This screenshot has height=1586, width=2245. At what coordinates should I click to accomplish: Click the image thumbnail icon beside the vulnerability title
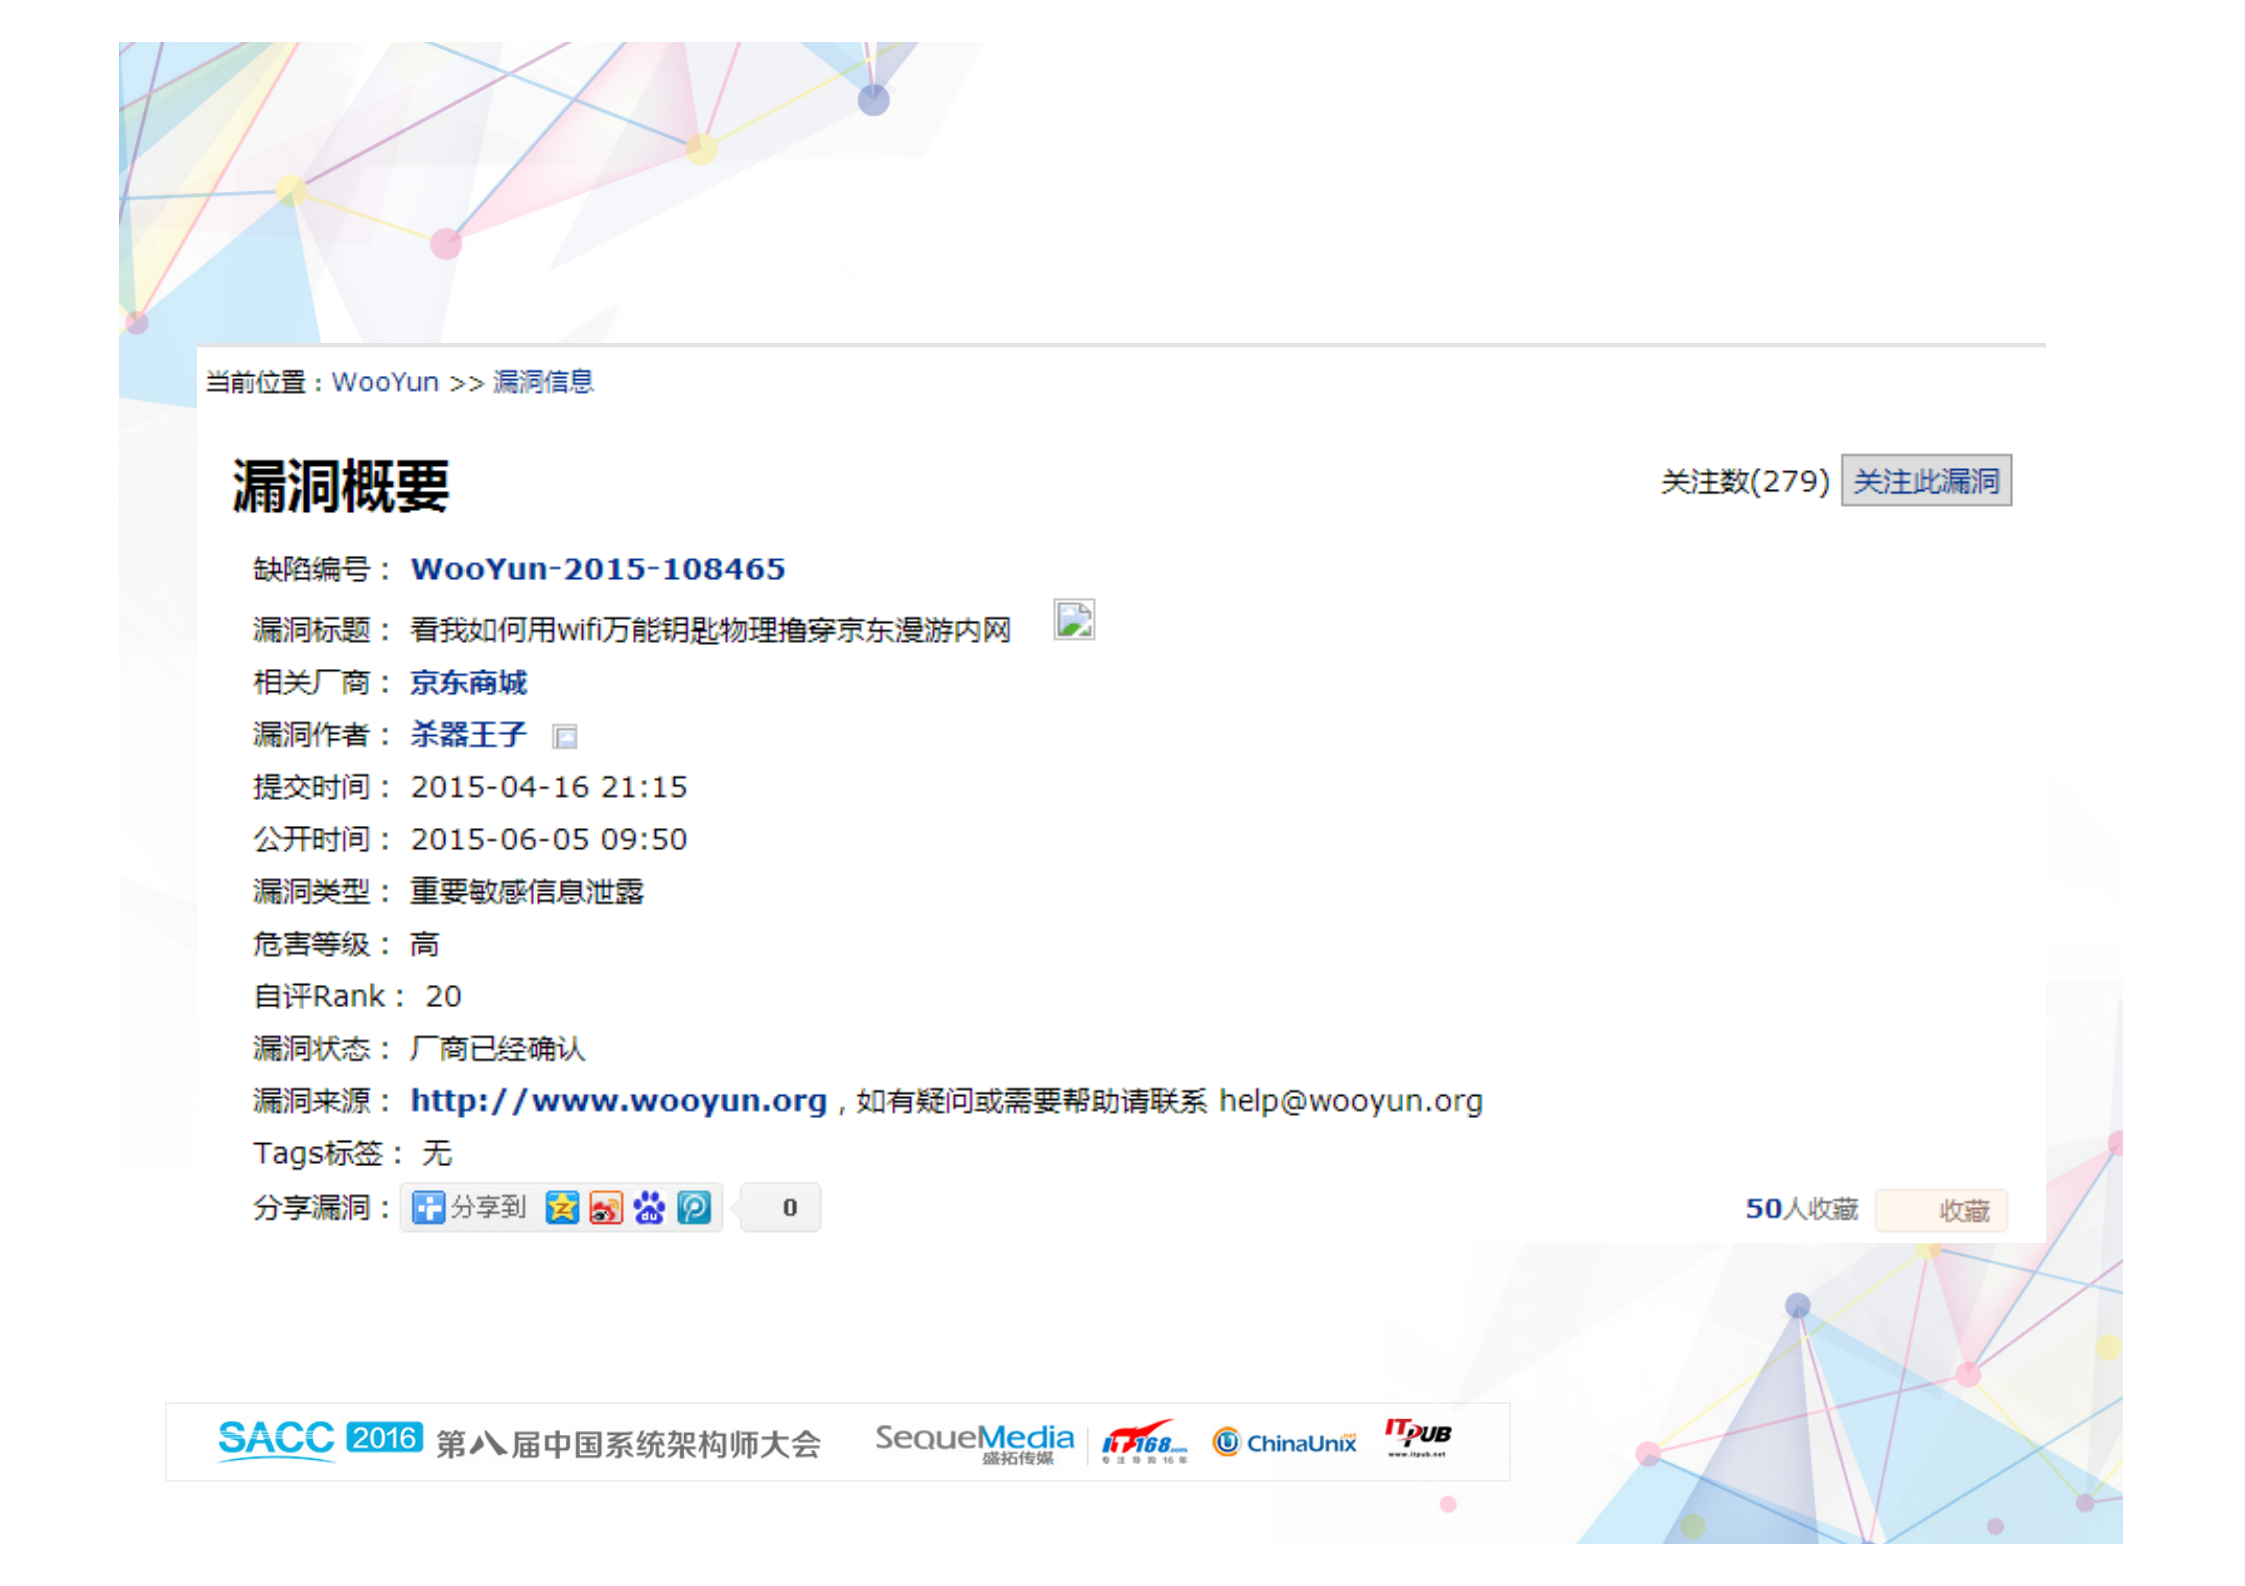pos(1073,621)
